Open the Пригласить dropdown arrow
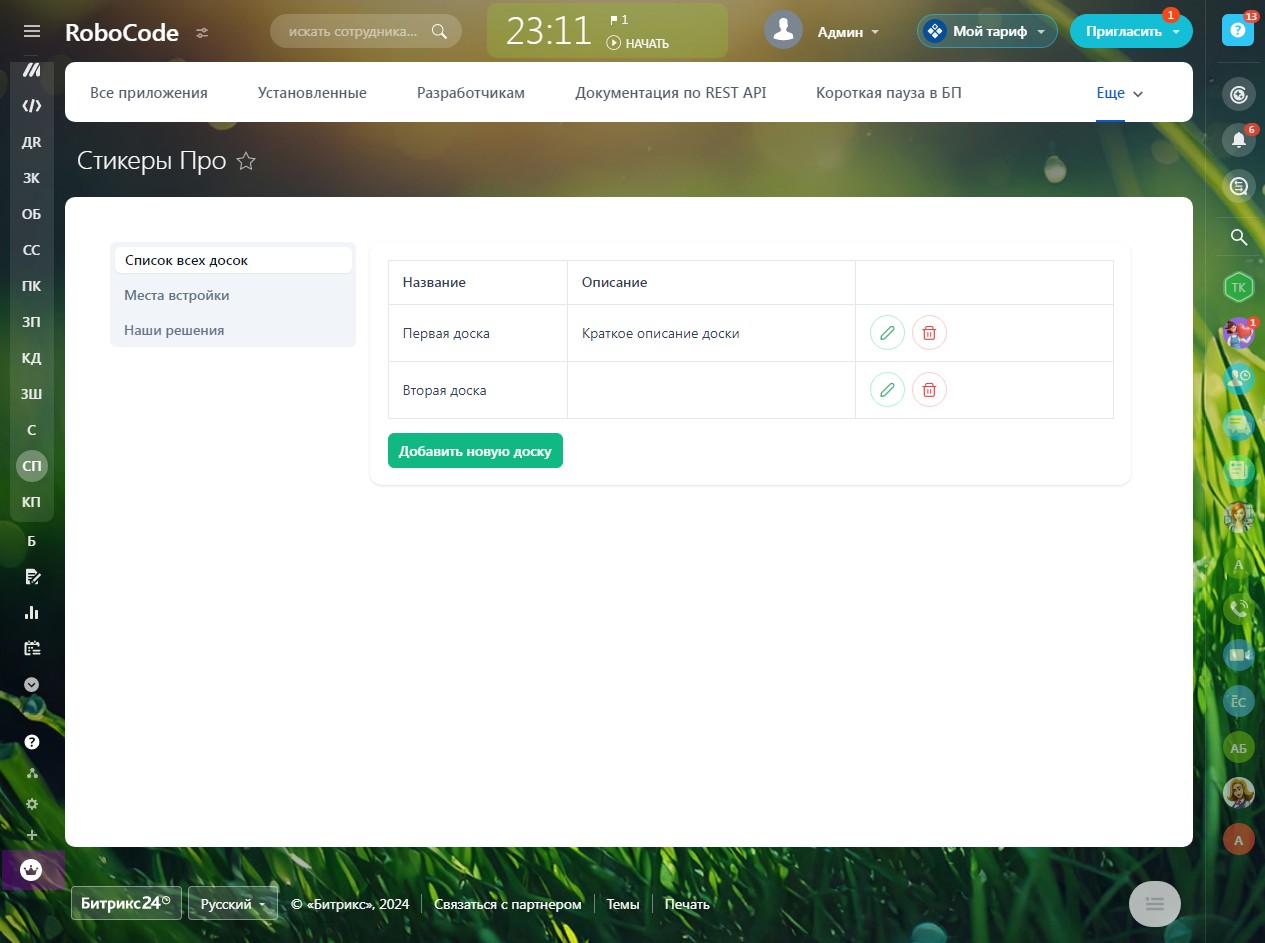 [x=1176, y=32]
